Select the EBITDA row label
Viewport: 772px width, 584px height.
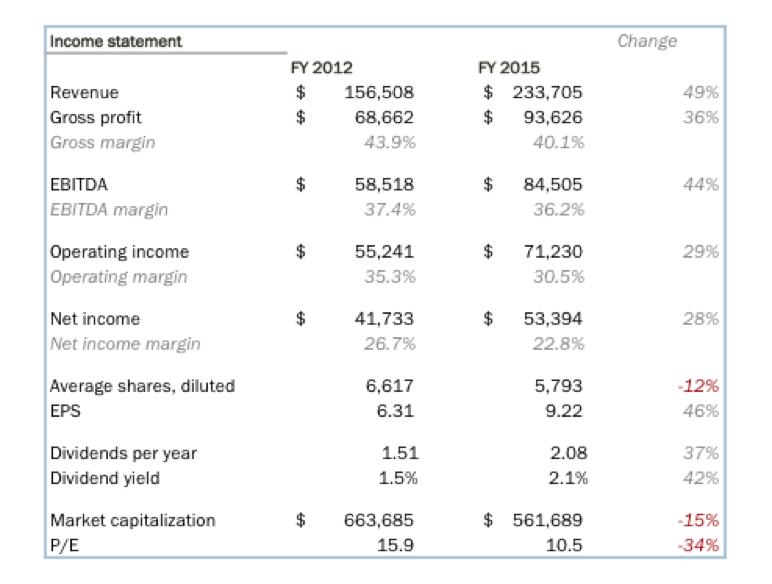[79, 185]
